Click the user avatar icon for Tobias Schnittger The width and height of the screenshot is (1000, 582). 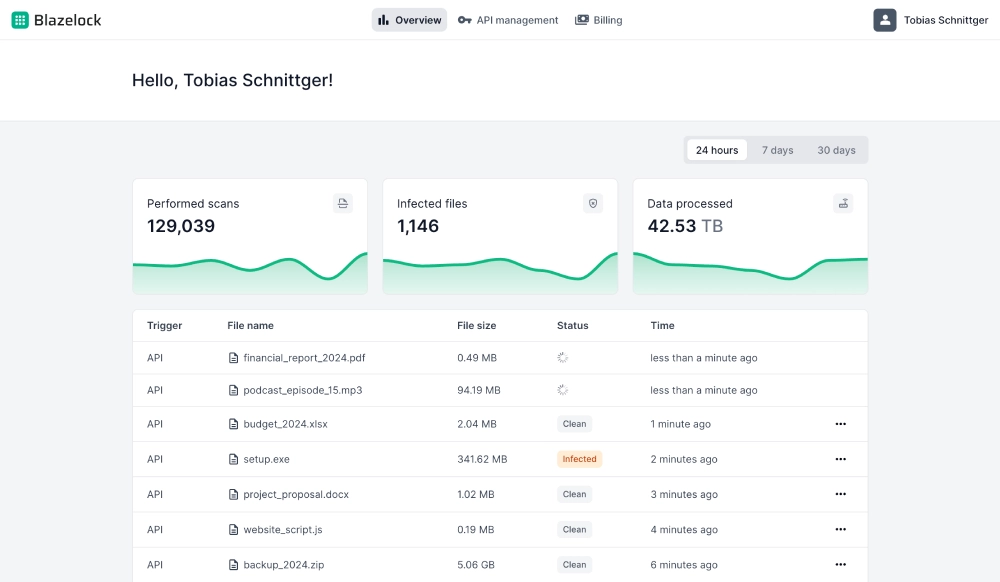click(x=884, y=19)
